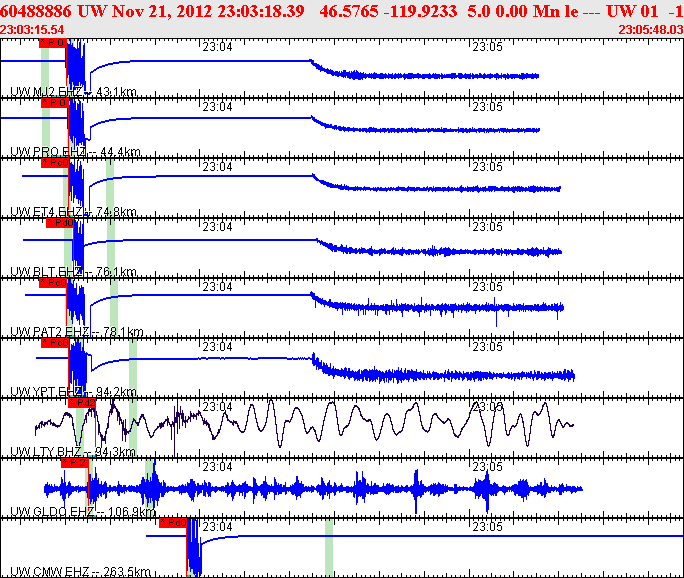Select the Pc0 pick flag on PAT2

(53, 283)
